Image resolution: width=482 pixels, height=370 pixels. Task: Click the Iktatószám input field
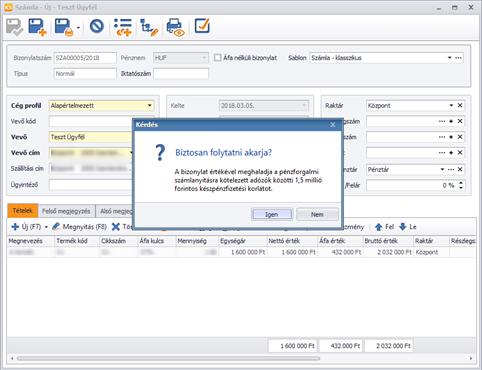coord(181,73)
